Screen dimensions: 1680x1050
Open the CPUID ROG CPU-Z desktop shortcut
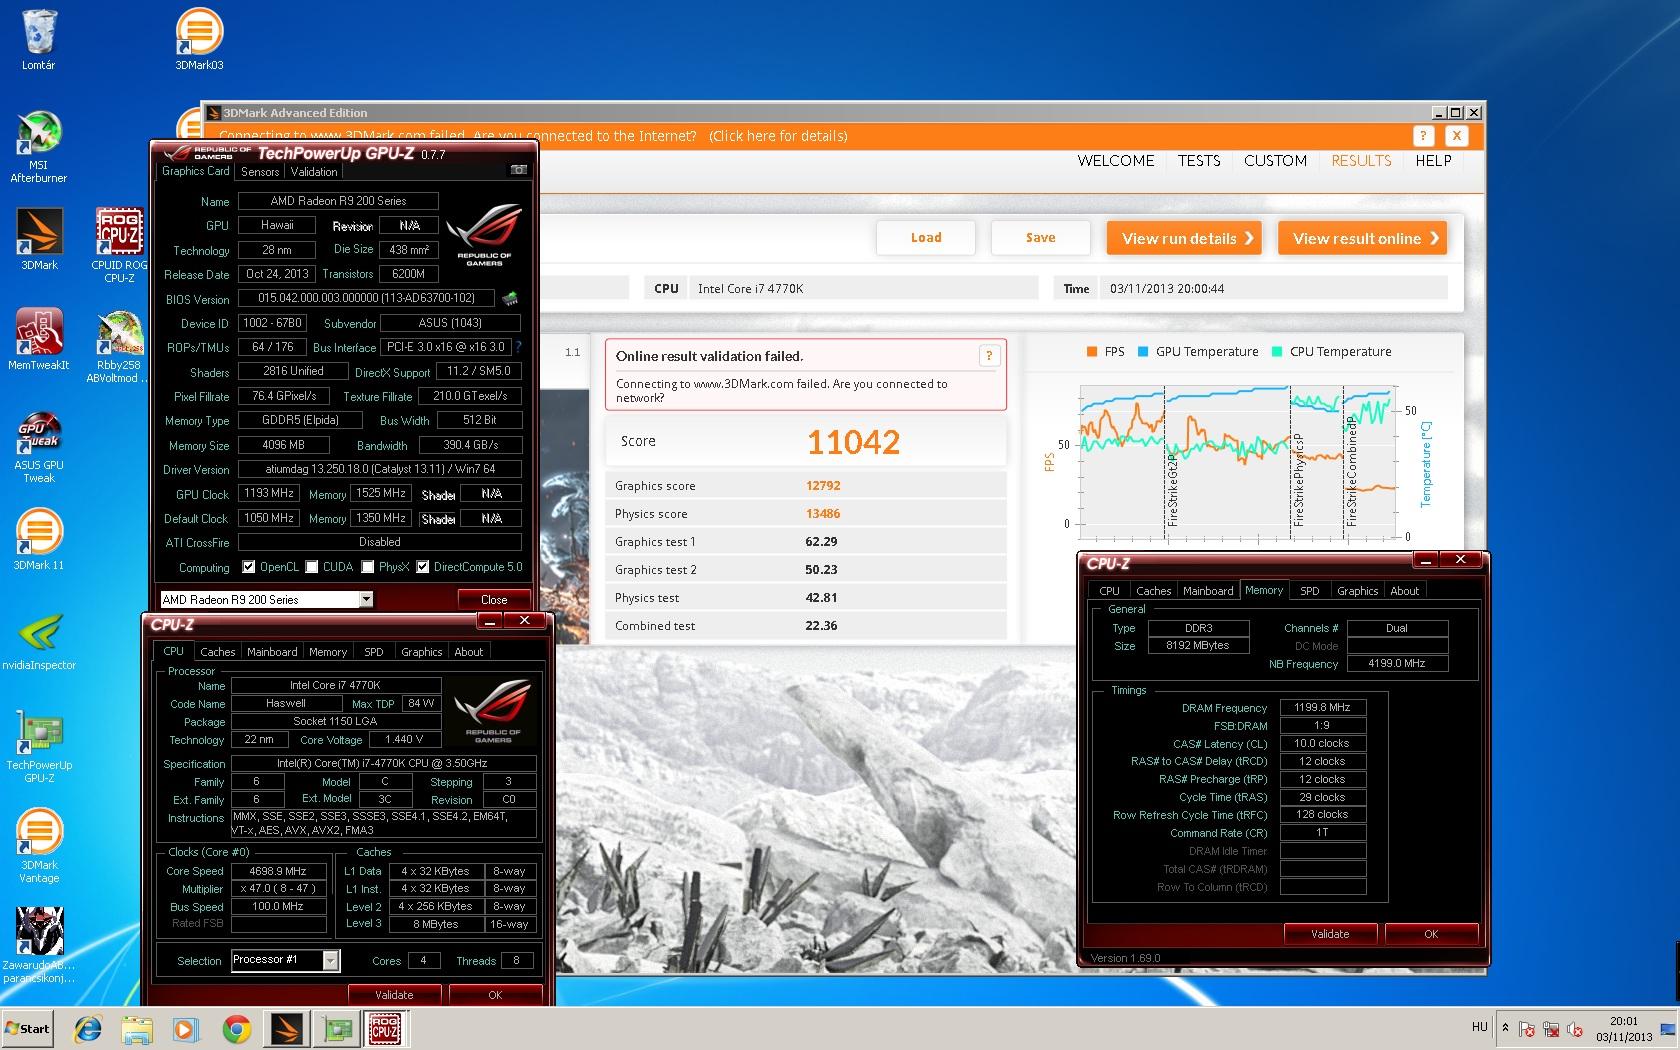click(119, 245)
